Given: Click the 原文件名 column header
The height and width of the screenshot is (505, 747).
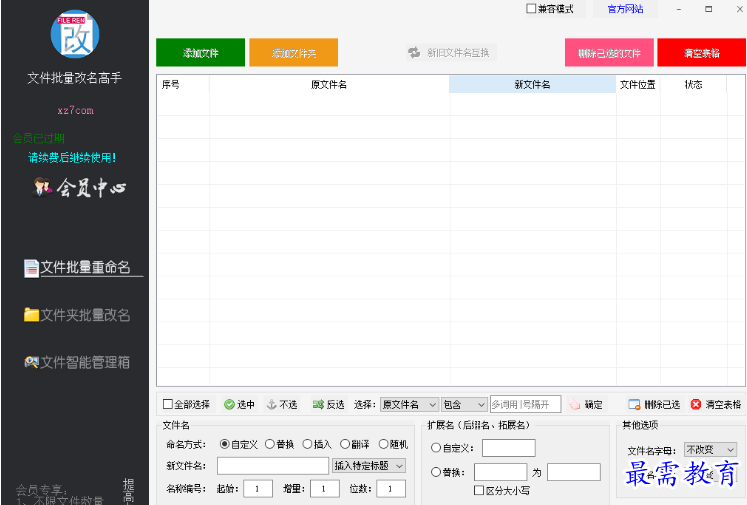Looking at the screenshot, I should (x=329, y=85).
